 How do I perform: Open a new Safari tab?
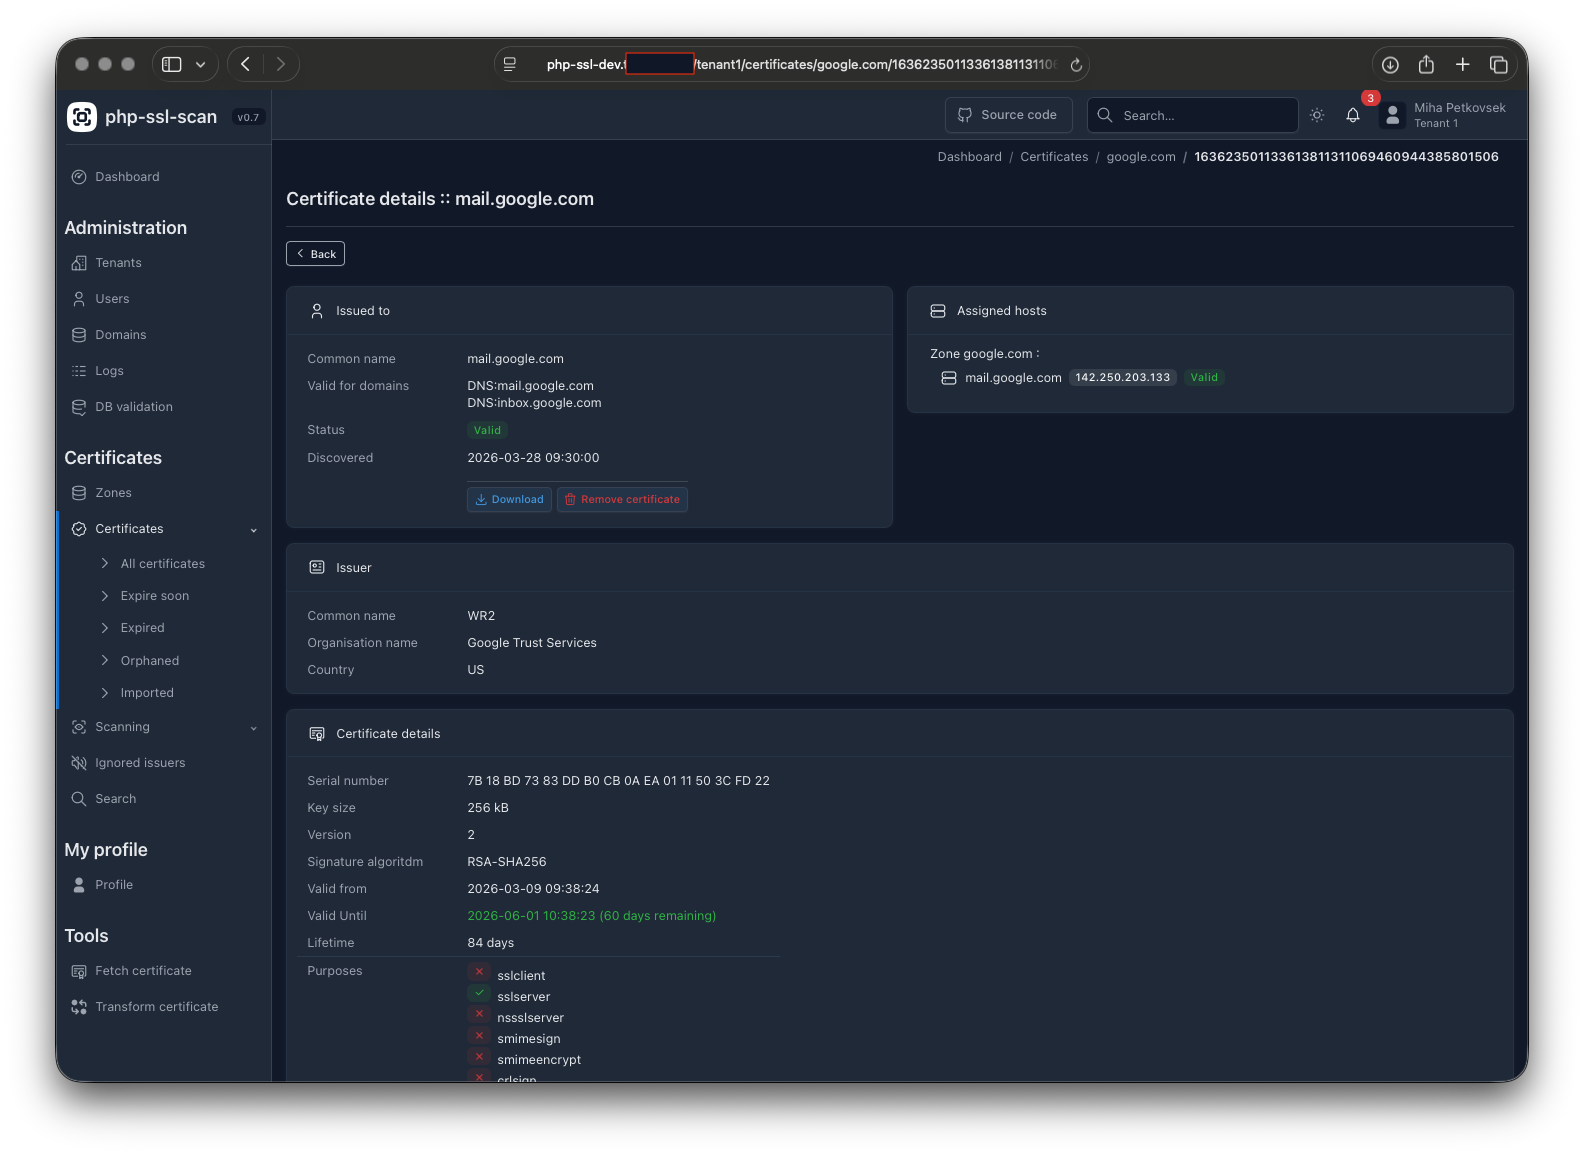[1462, 64]
